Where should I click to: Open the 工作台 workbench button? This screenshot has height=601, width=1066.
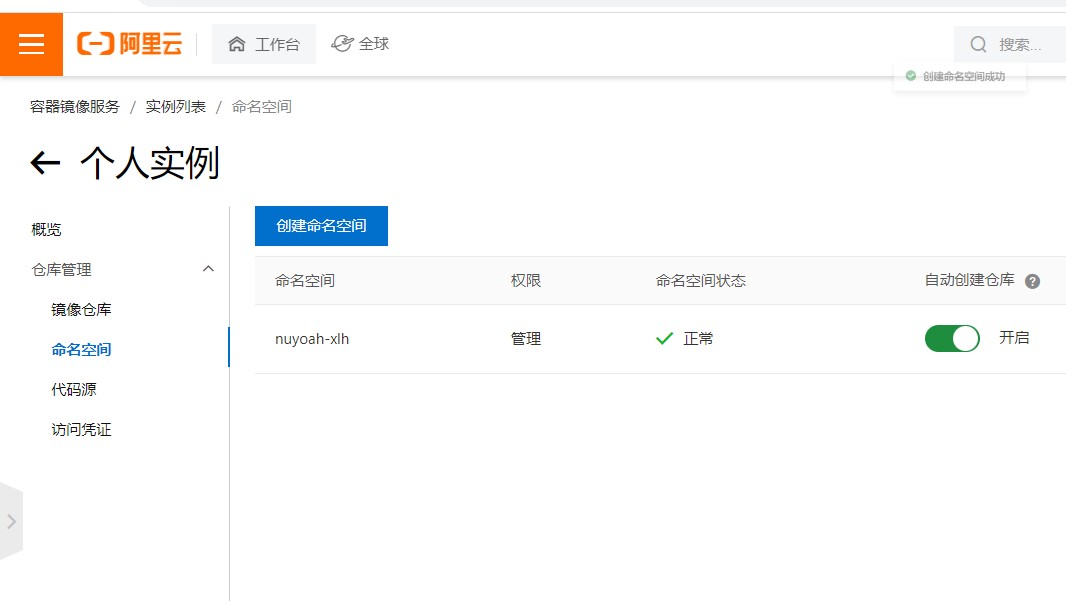coord(264,44)
